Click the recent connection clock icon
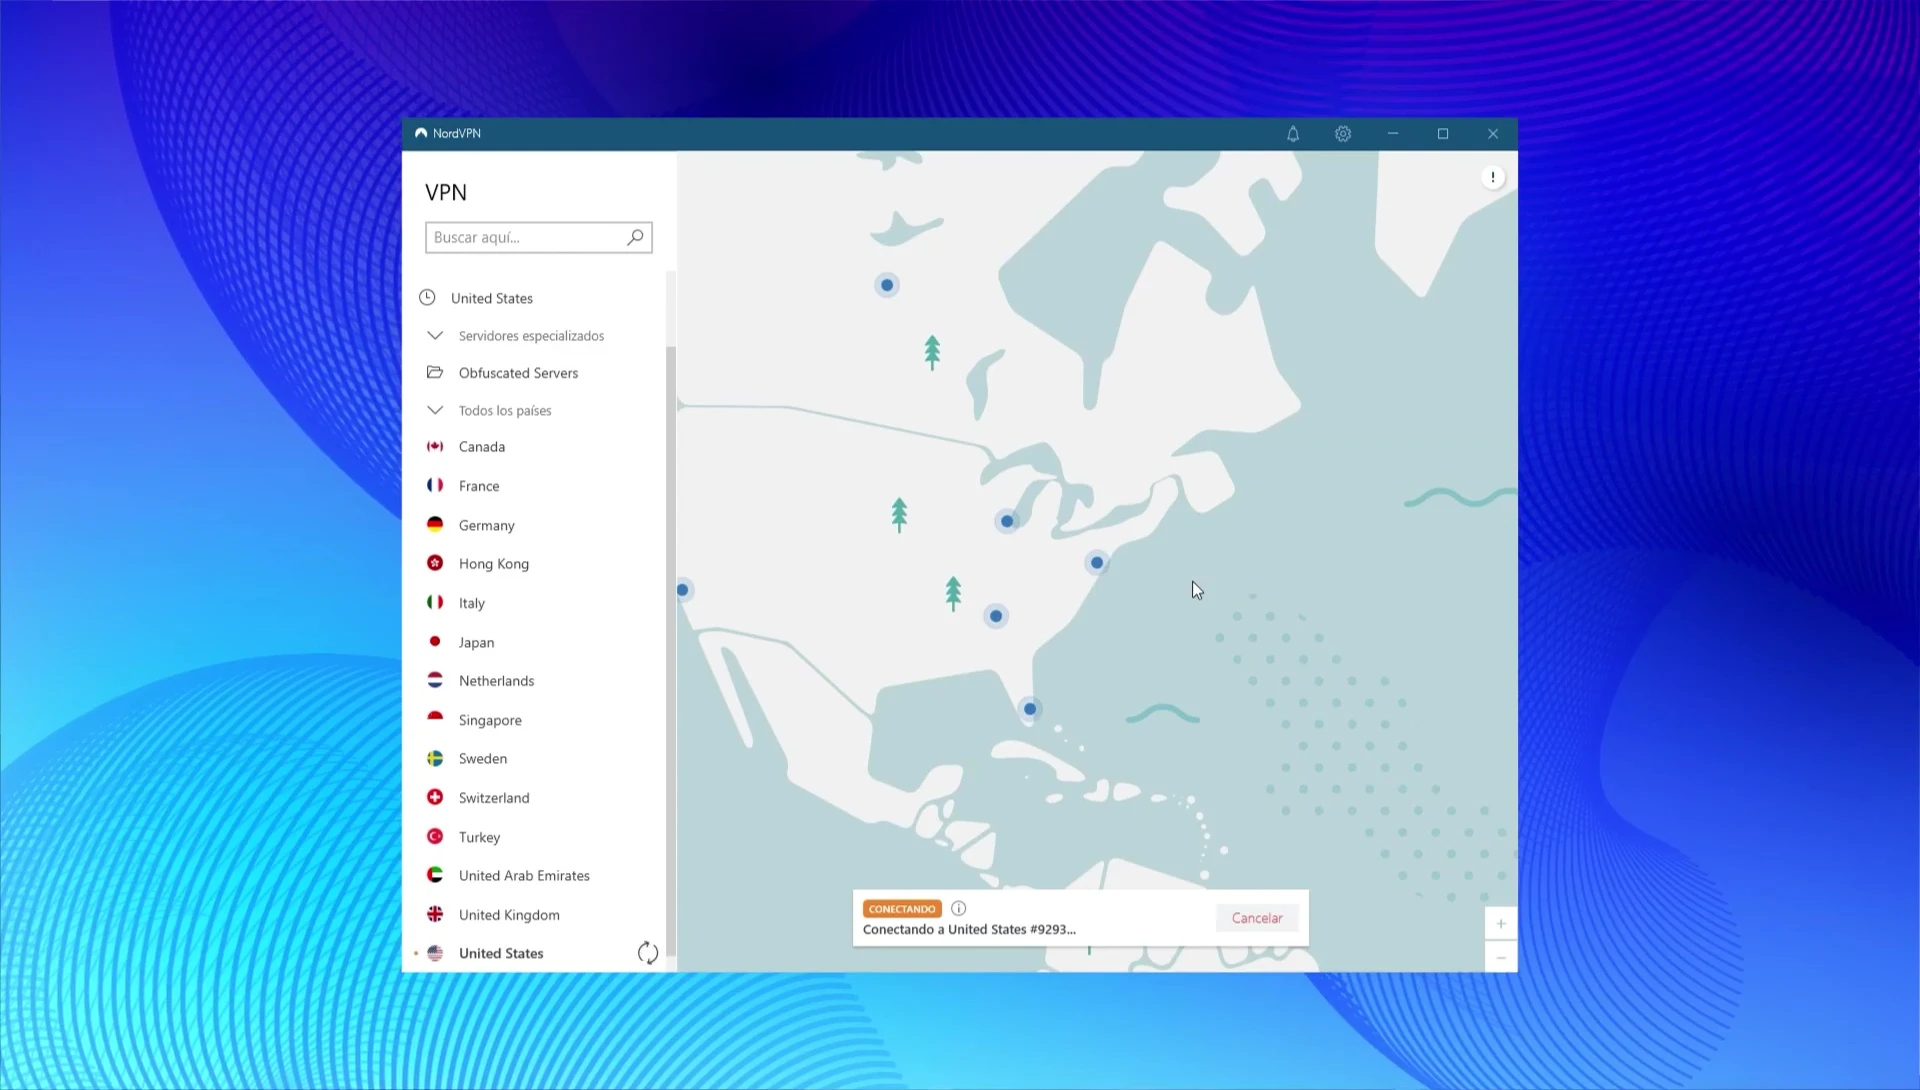Image resolution: width=1920 pixels, height=1090 pixels. tap(427, 297)
